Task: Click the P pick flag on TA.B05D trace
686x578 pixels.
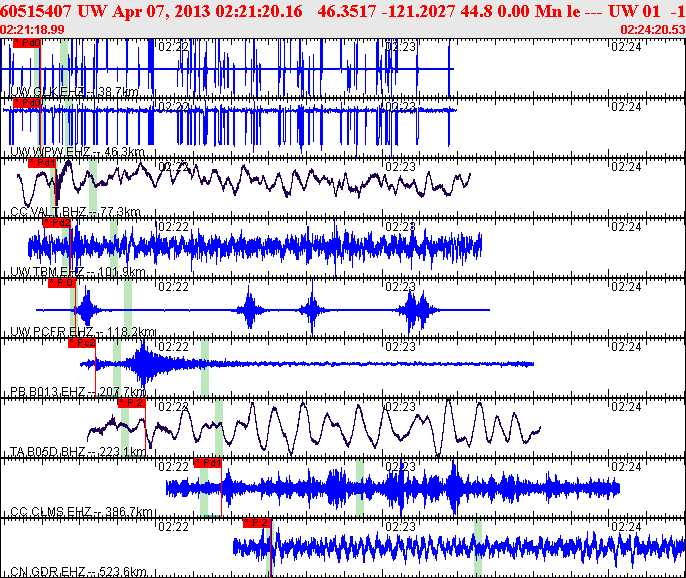Action: pyautogui.click(x=131, y=402)
